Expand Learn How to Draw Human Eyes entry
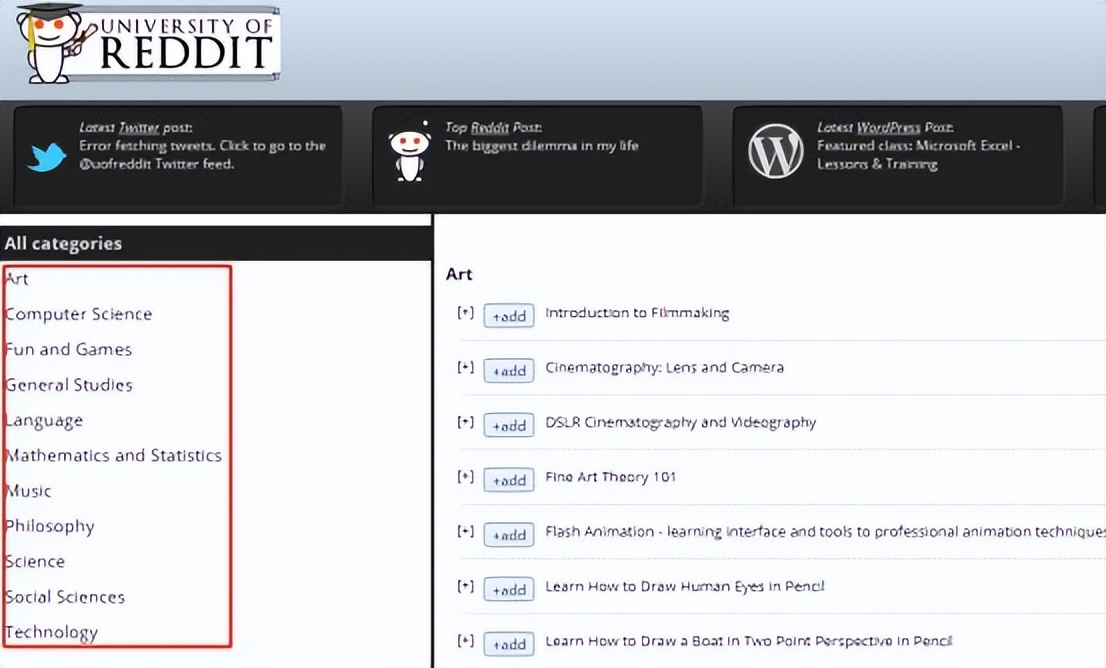This screenshot has width=1106, height=668. pos(464,586)
